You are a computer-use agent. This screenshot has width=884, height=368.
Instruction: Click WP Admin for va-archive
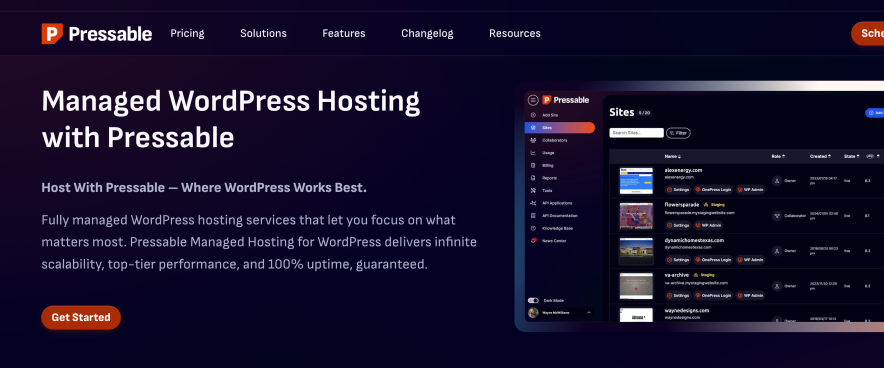pos(750,295)
